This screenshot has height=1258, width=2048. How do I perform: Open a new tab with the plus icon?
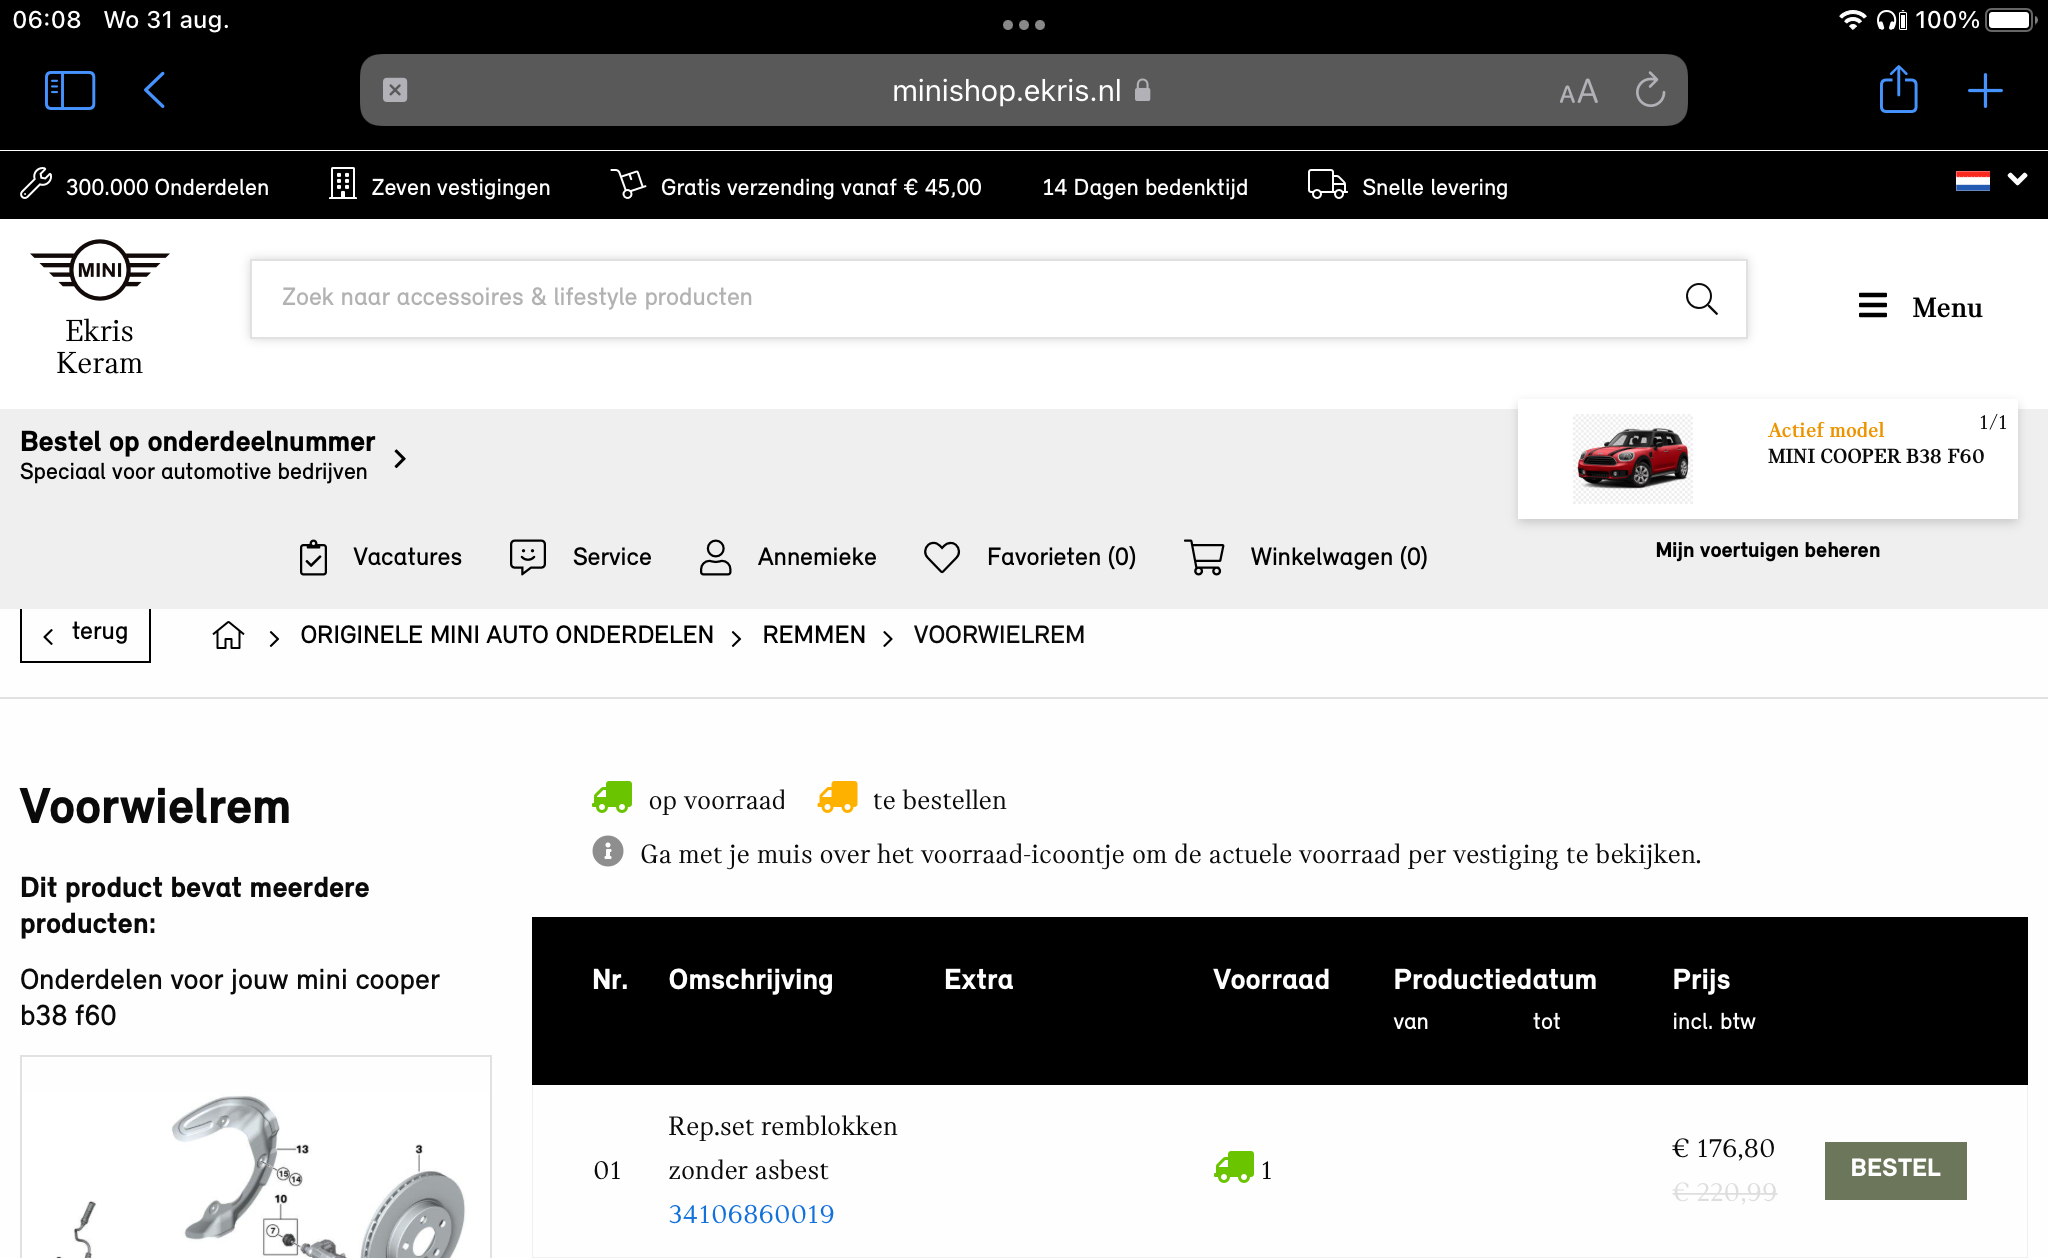(x=1985, y=91)
